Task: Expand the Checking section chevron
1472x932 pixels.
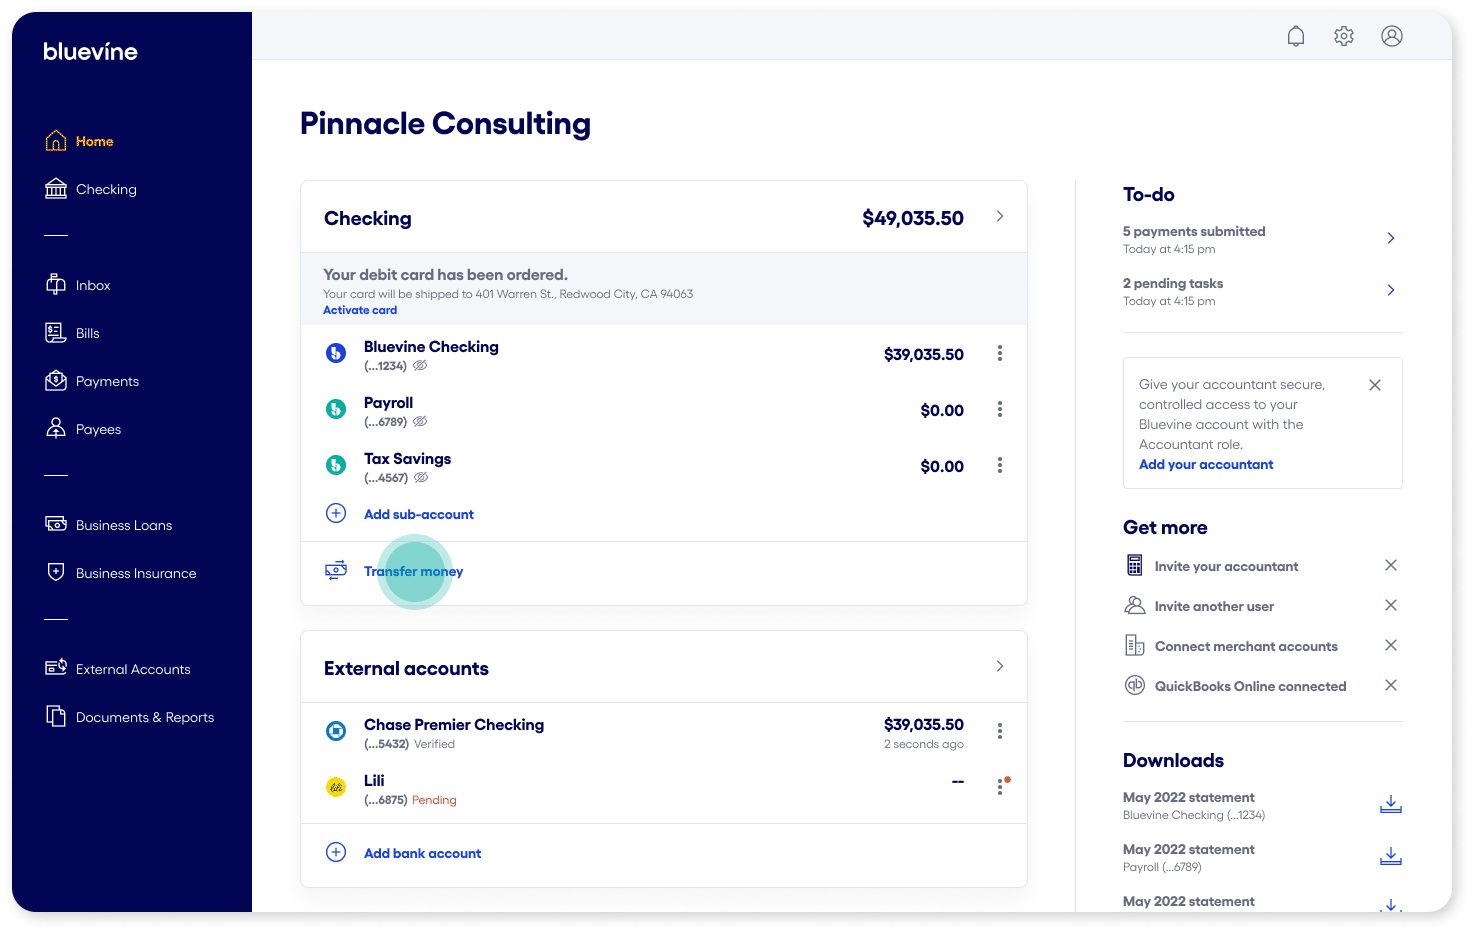Action: click(999, 216)
